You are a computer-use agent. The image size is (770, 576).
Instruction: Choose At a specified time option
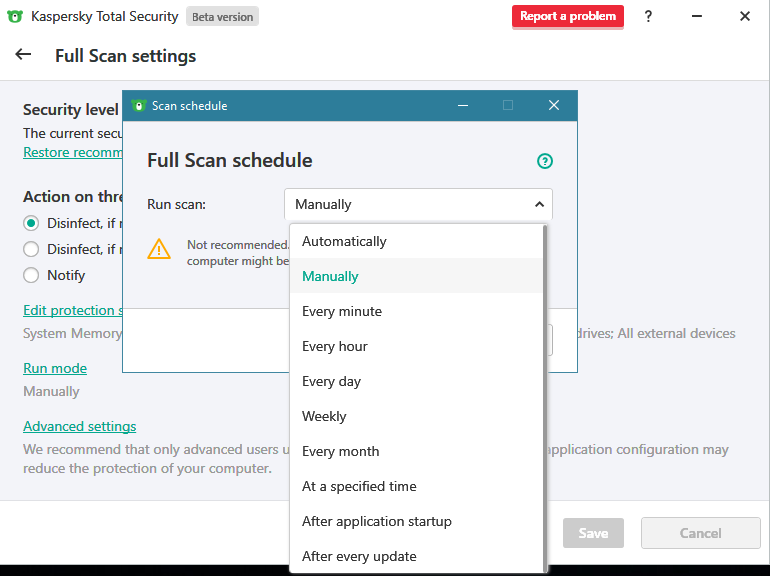(x=416, y=486)
